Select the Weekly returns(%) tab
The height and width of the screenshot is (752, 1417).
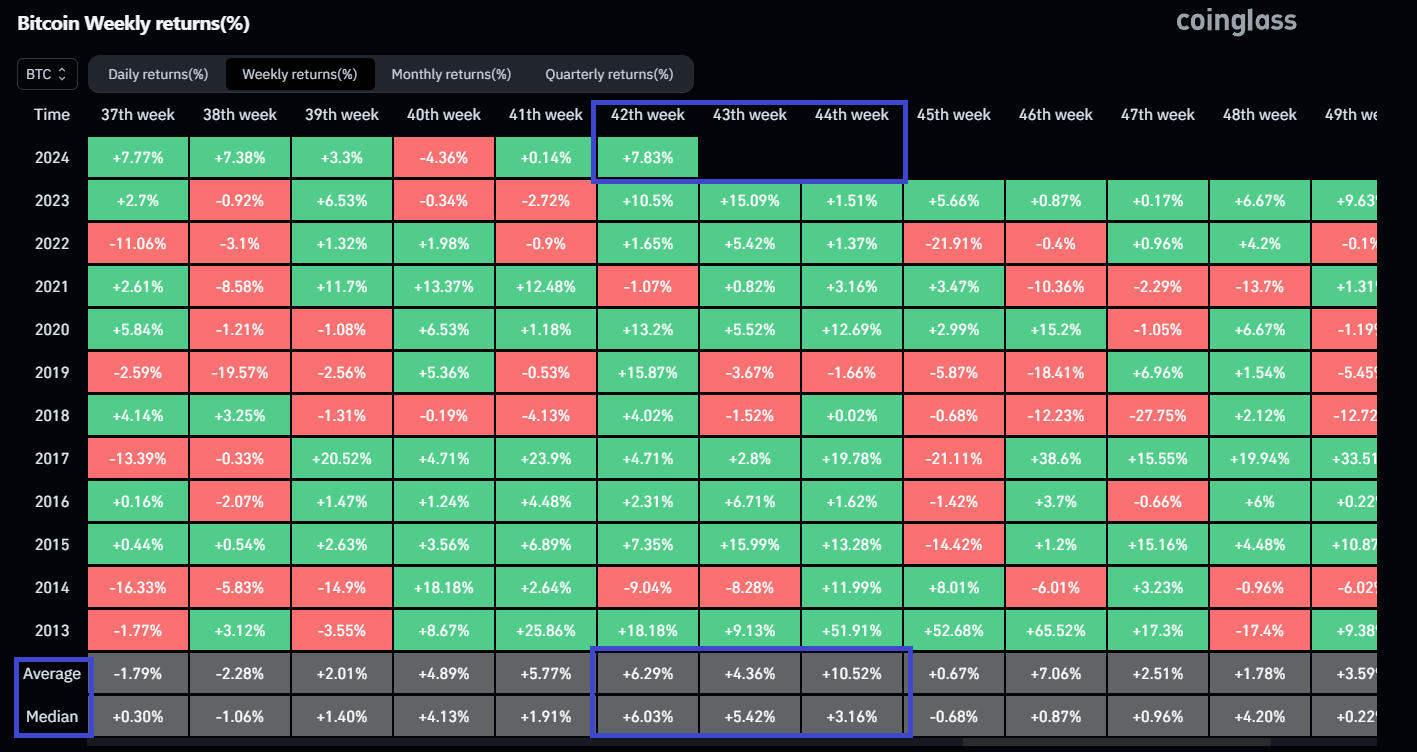click(299, 74)
